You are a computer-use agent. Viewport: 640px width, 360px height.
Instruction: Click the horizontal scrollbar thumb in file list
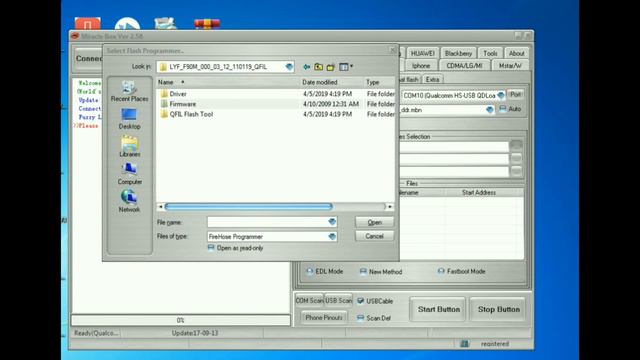pyautogui.click(x=249, y=207)
